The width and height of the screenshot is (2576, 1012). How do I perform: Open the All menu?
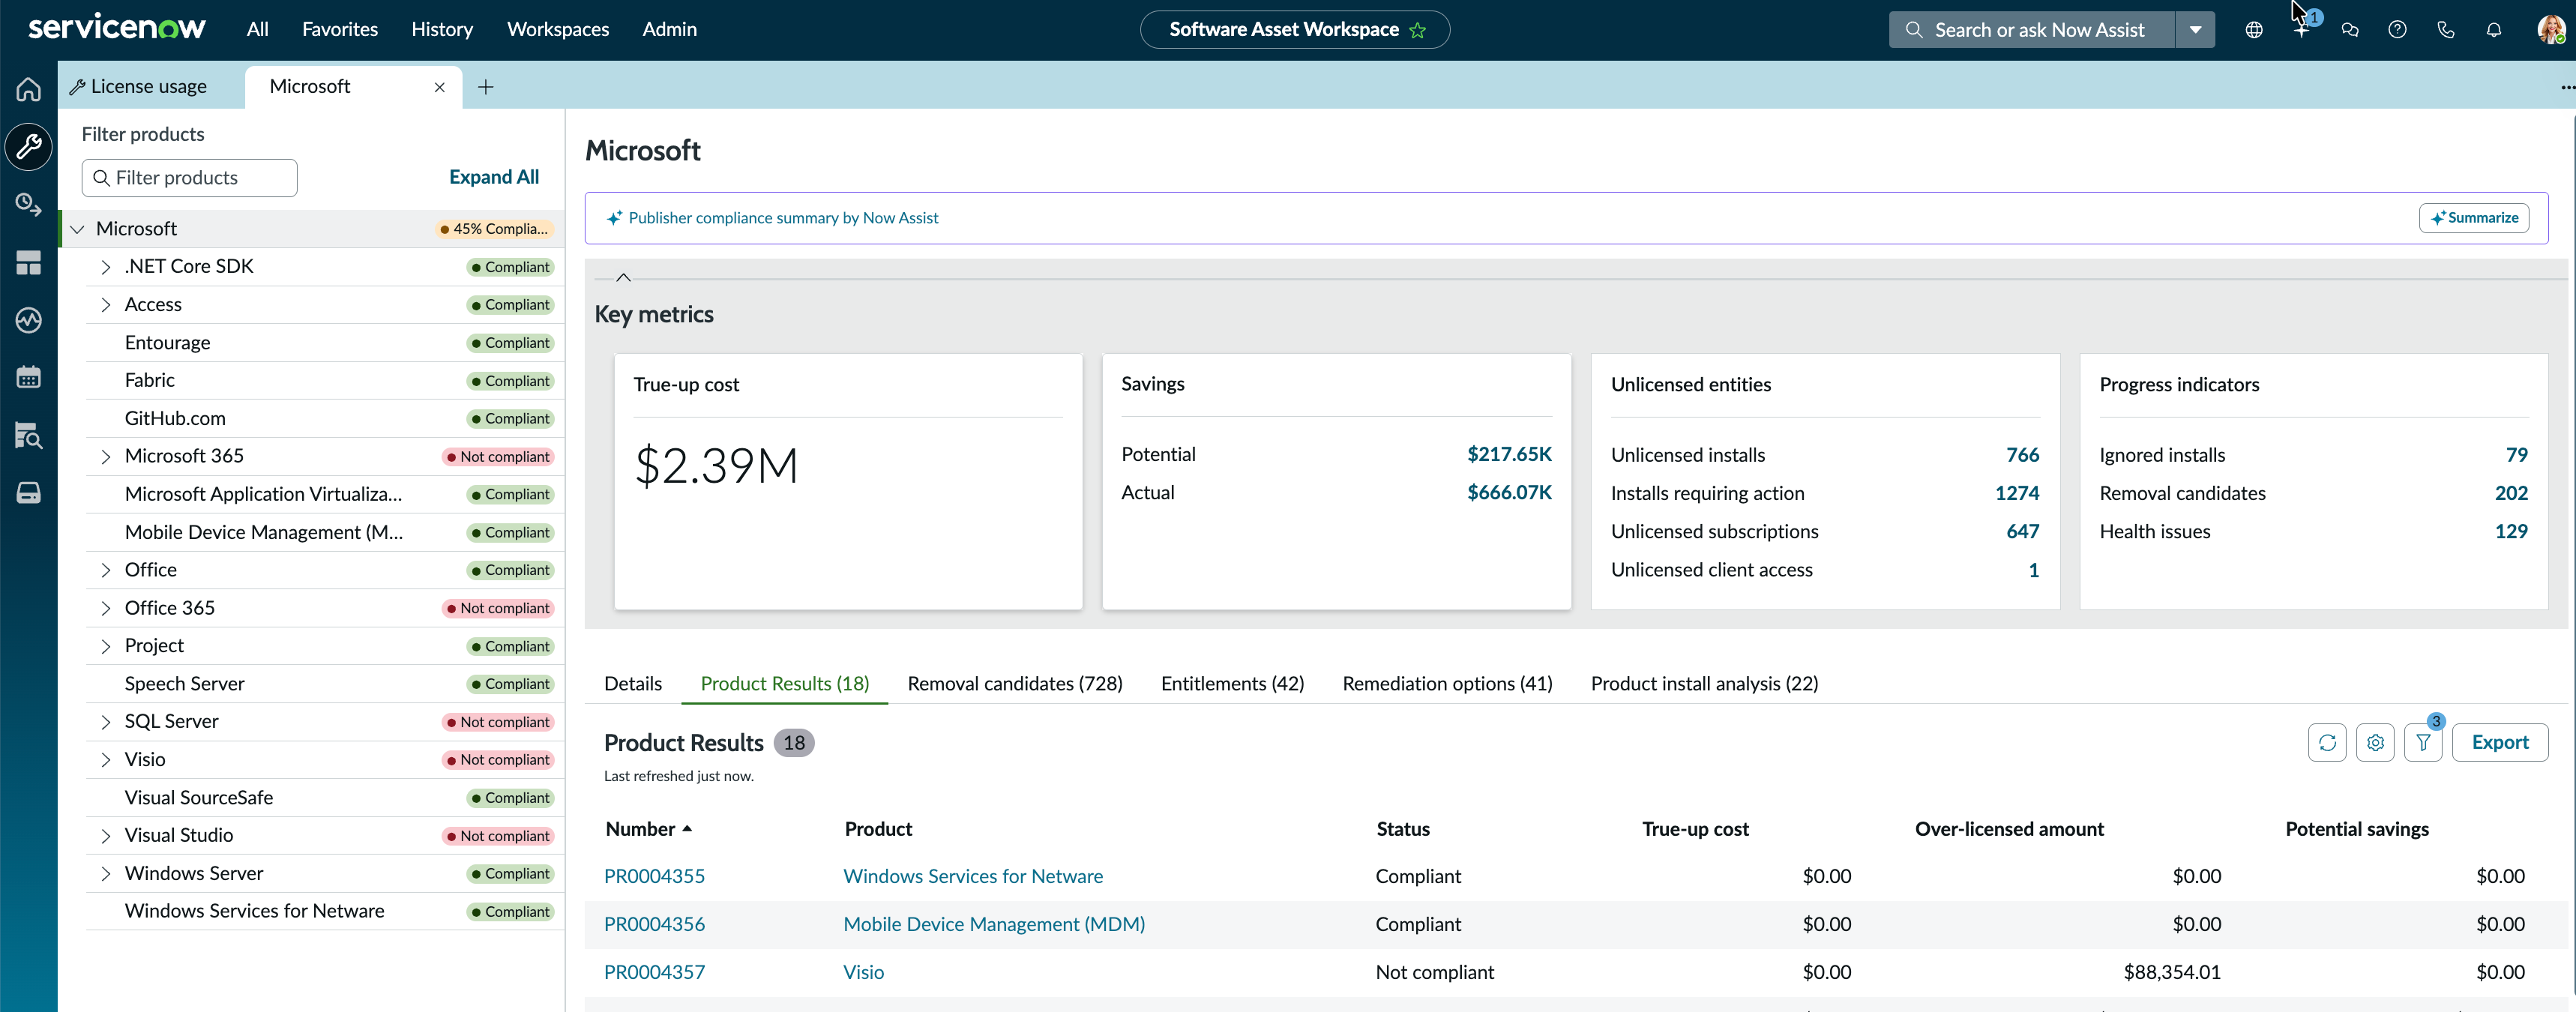coord(258,29)
